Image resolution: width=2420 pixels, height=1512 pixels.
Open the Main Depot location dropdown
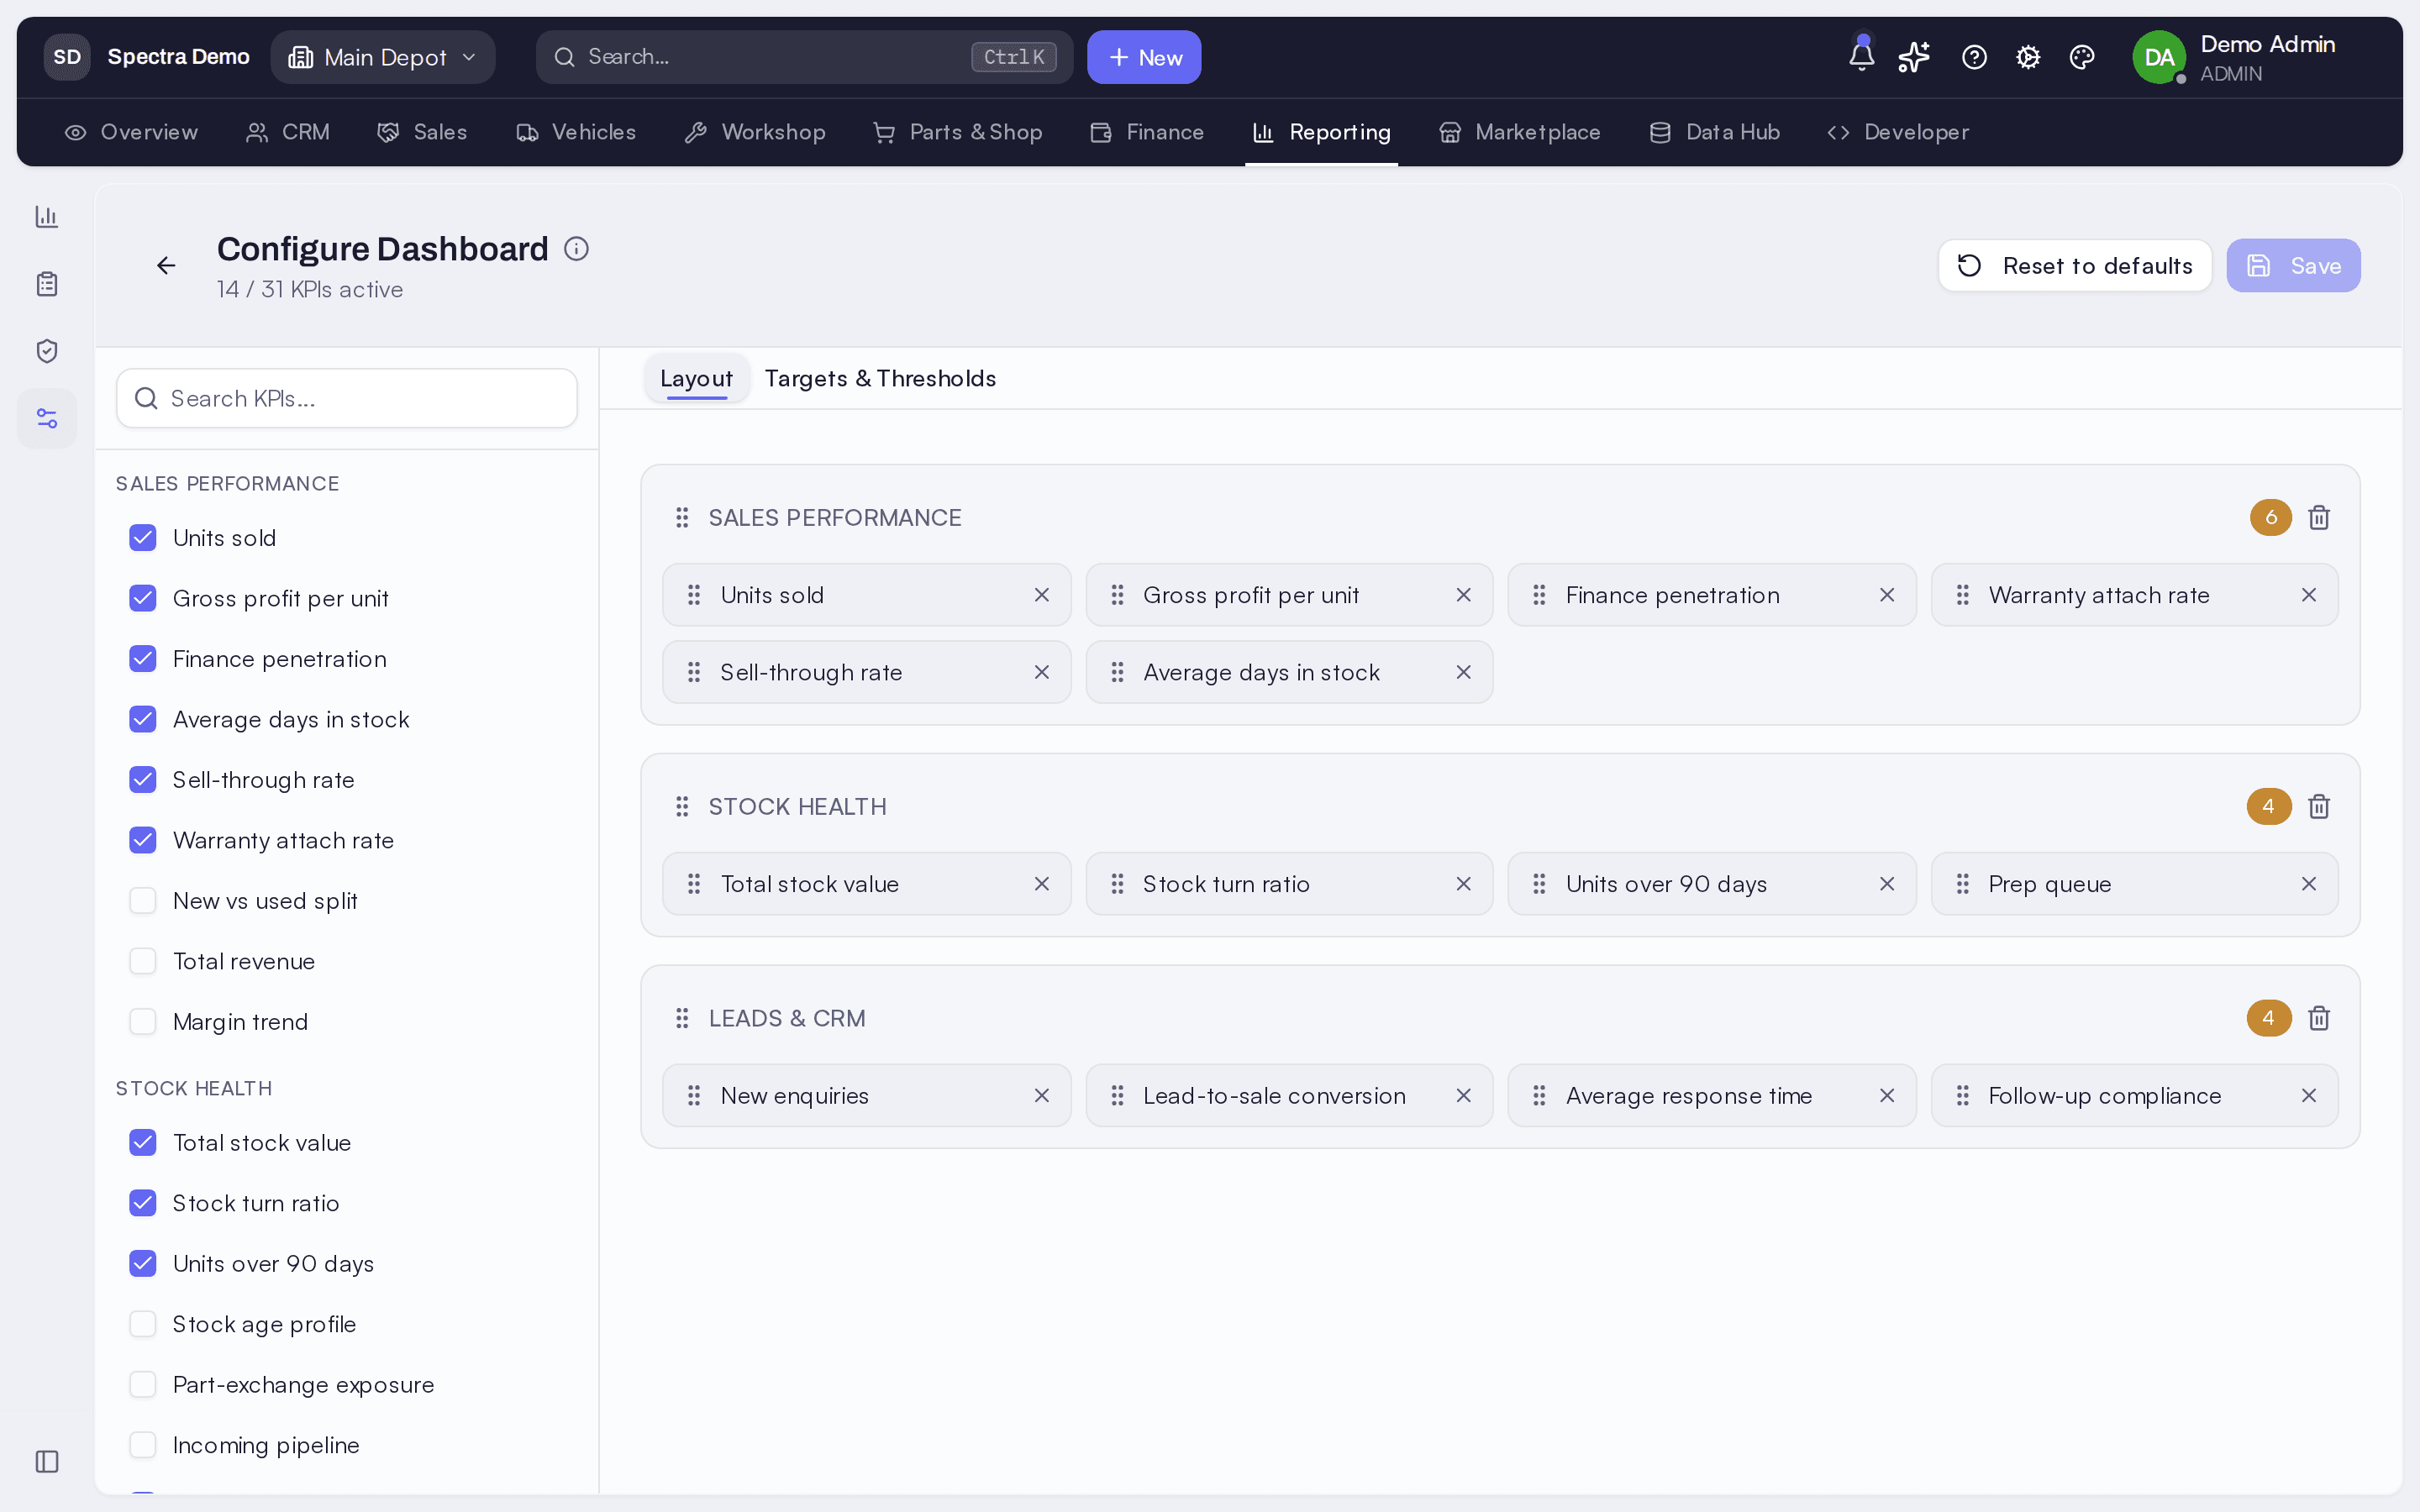click(383, 57)
